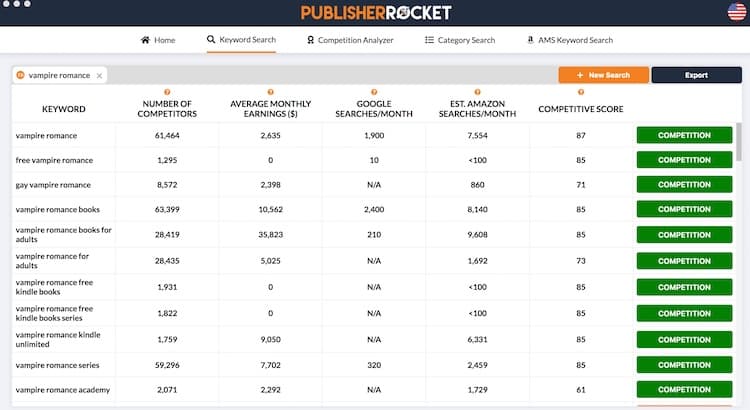Open AMS Keyword Search tab
750x410 pixels.
(x=569, y=40)
